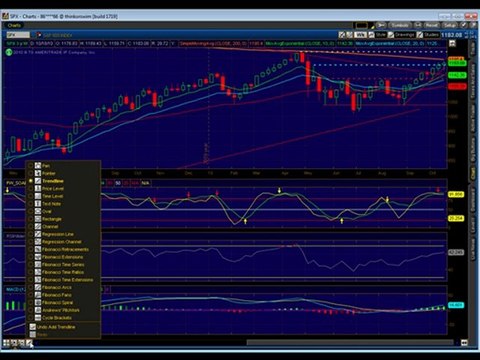The width and height of the screenshot is (480, 360).
Task: Click the 1182.08 last price display
Action: [x=452, y=35]
